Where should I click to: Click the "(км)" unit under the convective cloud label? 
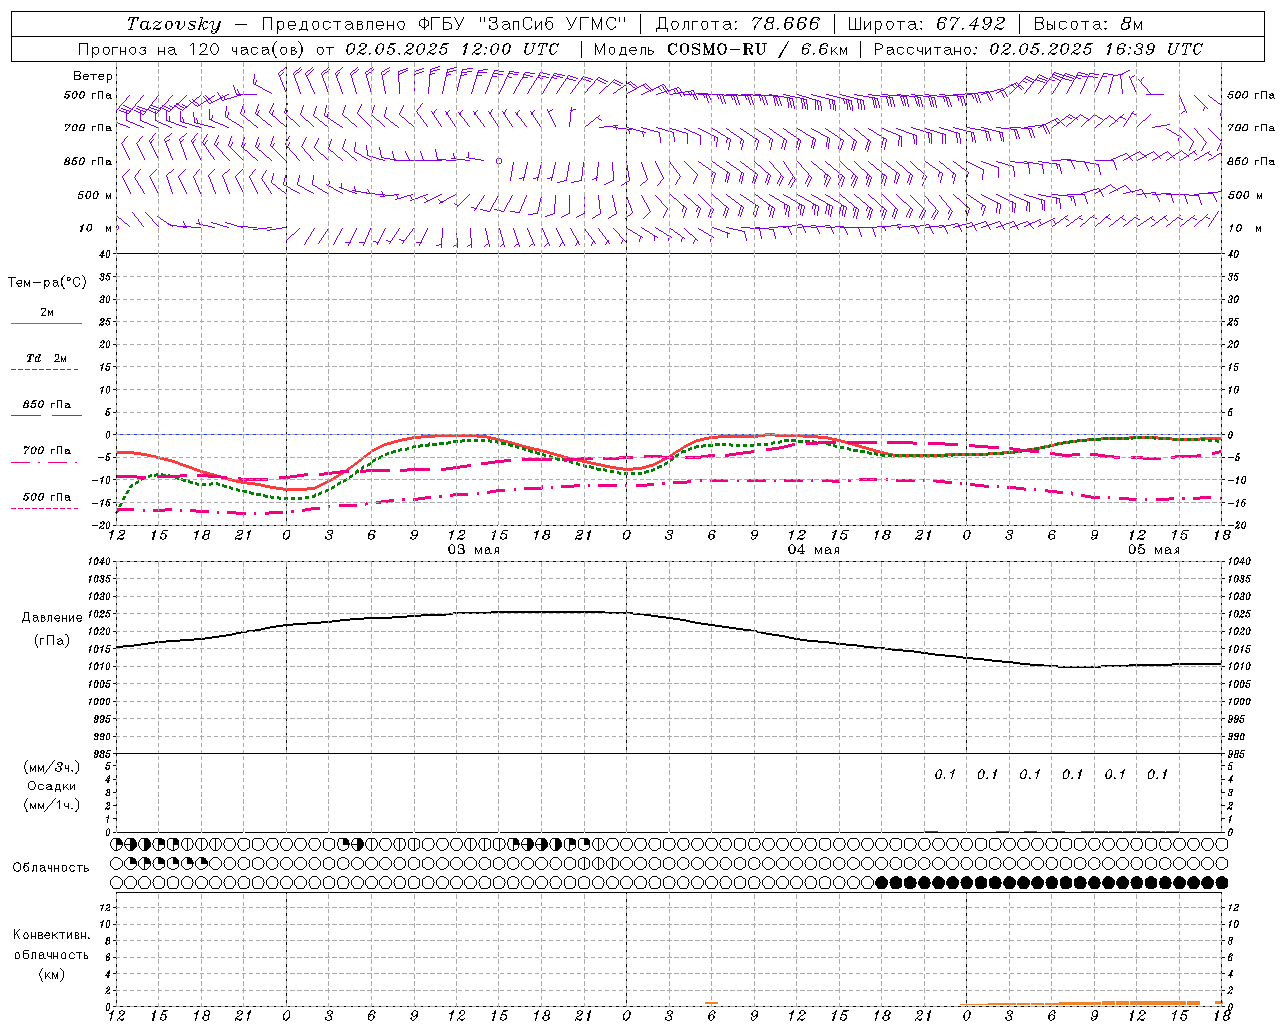coord(52,974)
